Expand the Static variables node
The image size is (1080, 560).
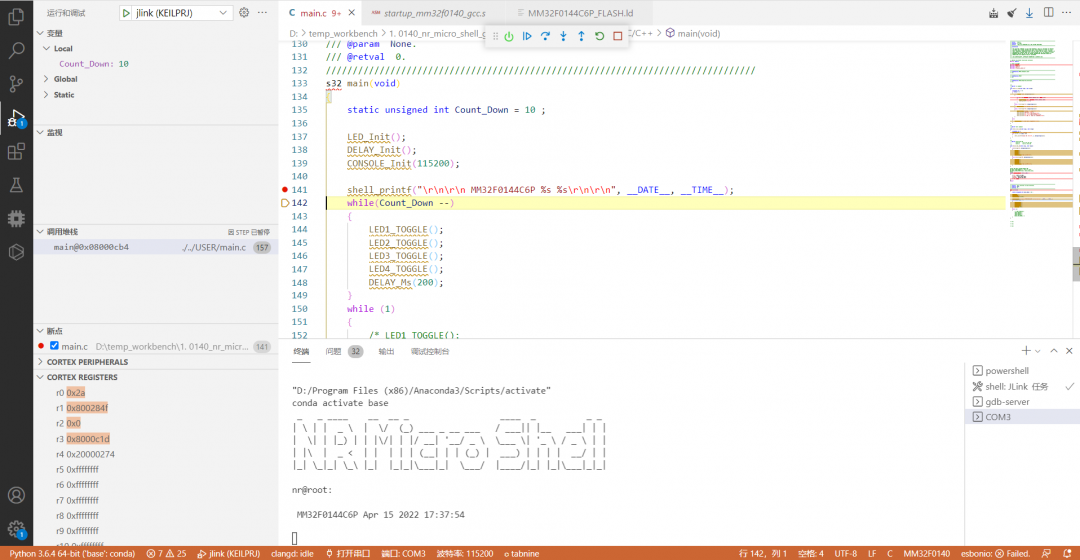[46, 94]
